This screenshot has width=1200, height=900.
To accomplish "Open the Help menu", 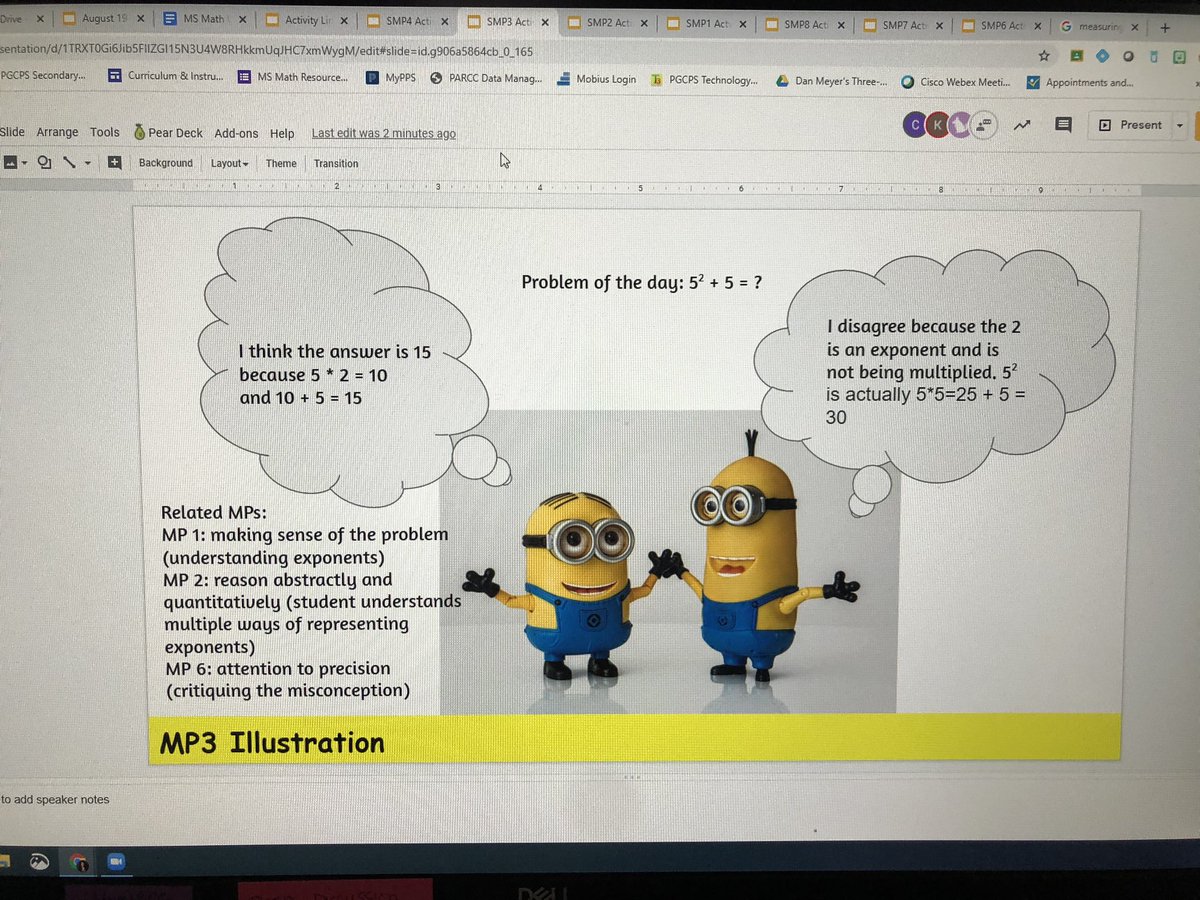I will click(282, 133).
